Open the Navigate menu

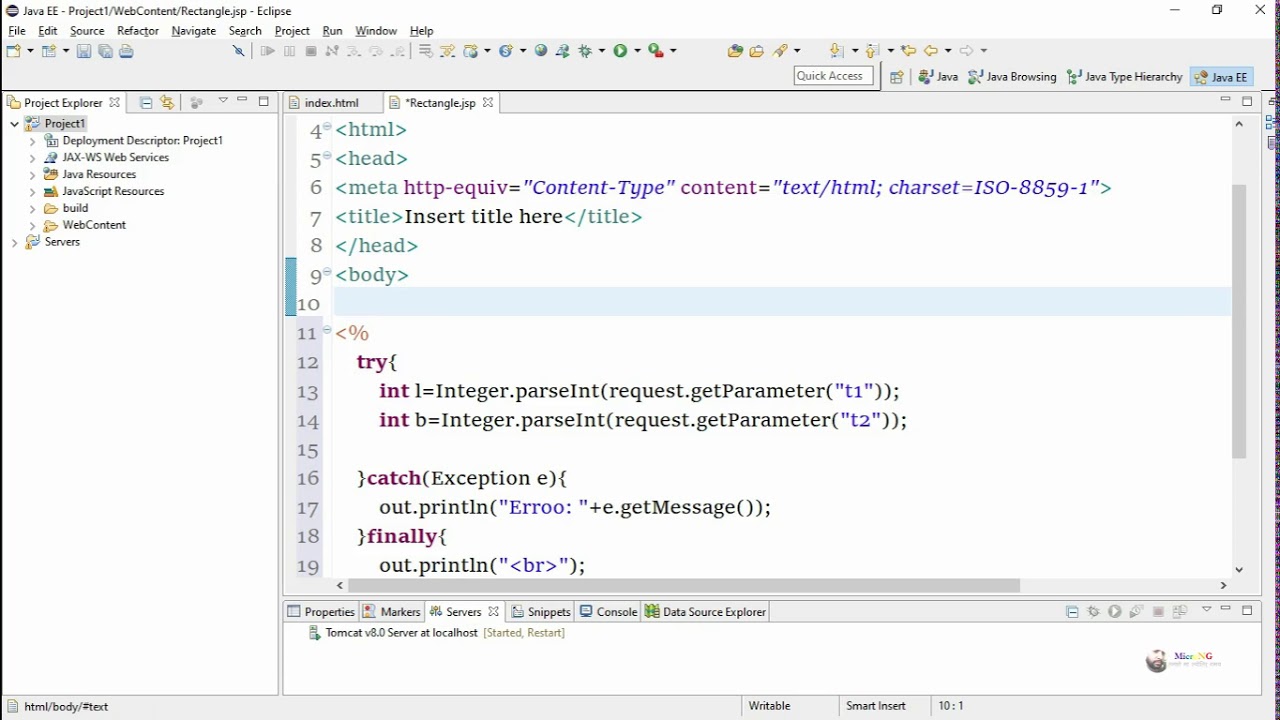coord(194,31)
